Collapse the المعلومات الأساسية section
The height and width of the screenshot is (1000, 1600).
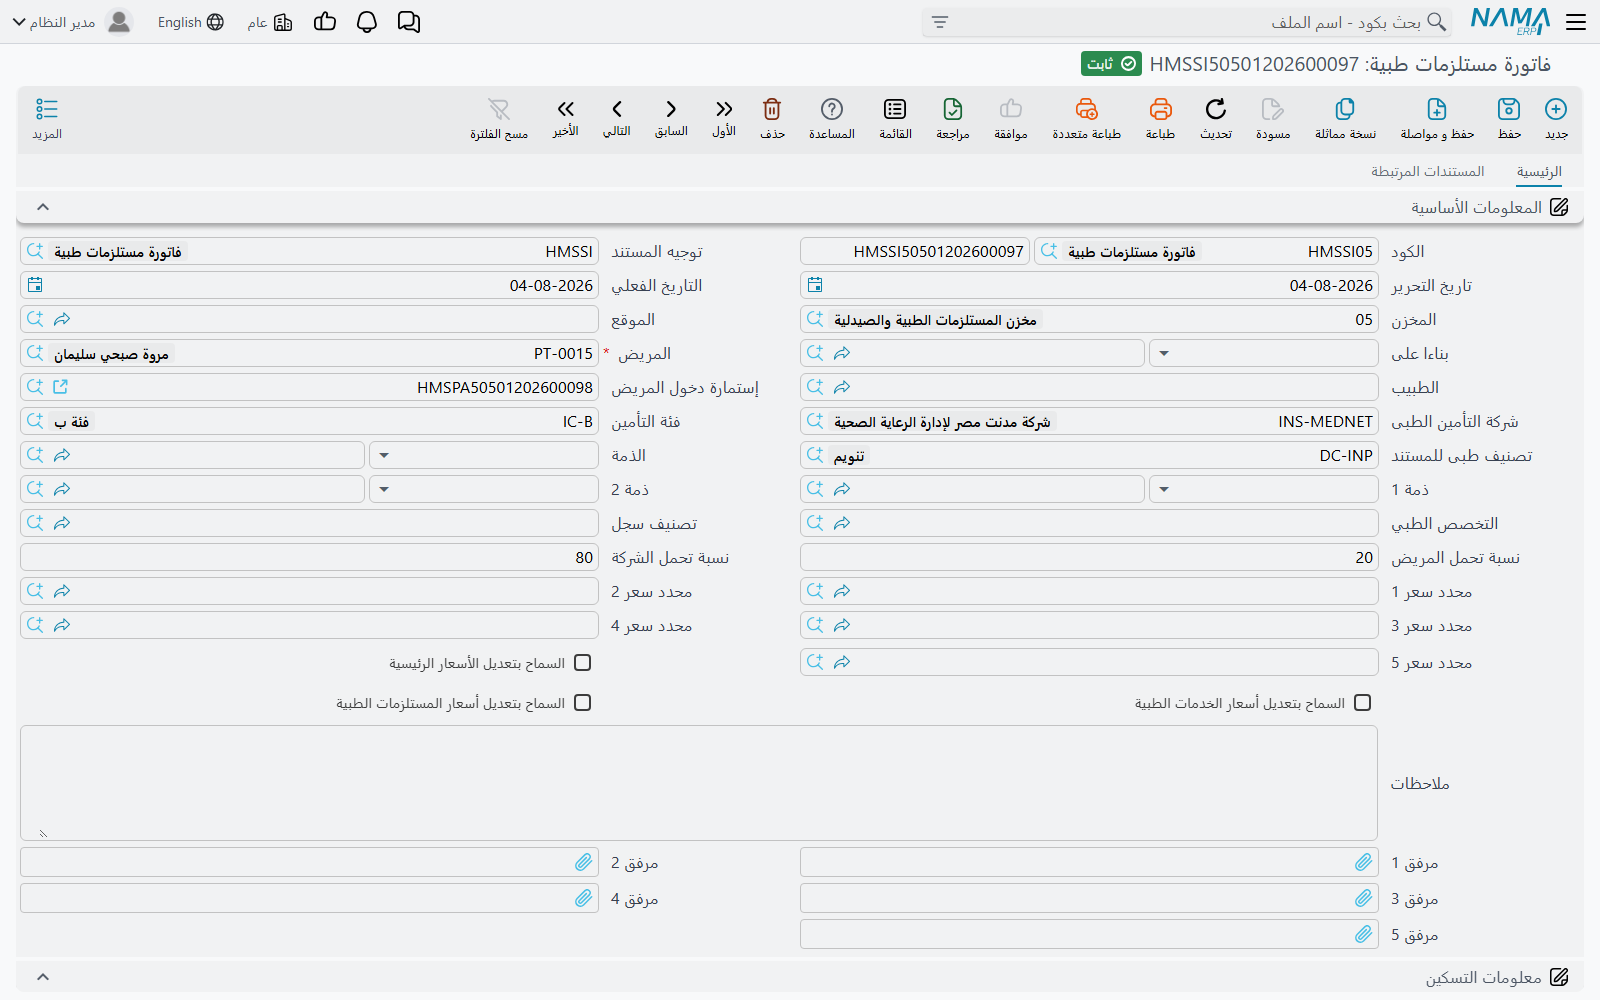(43, 207)
